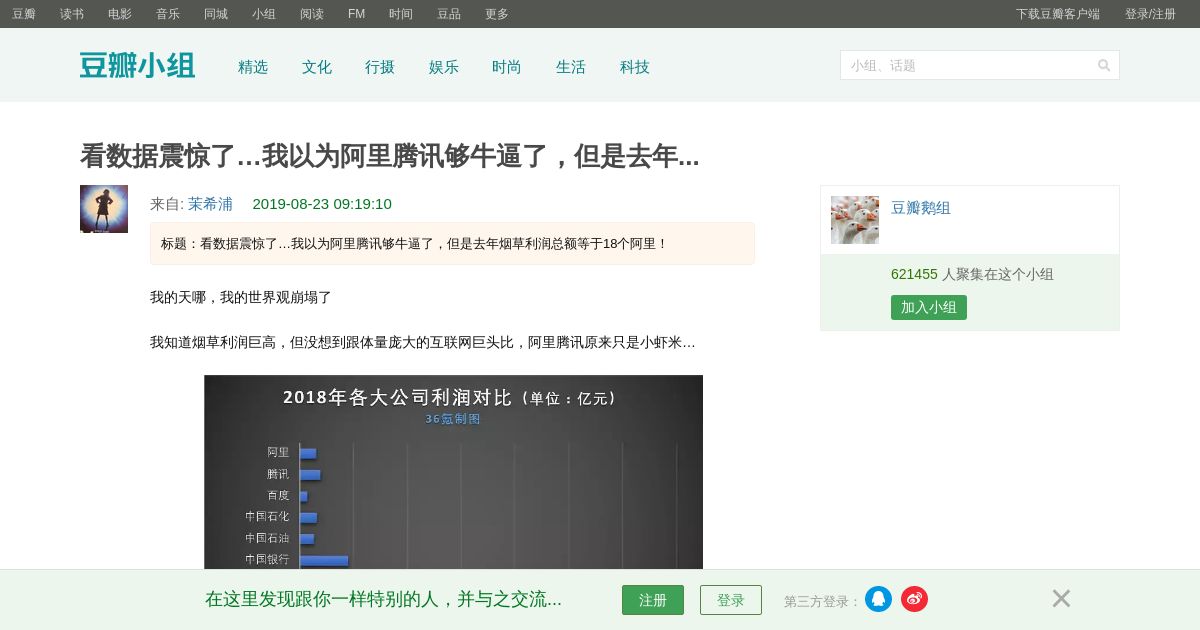Expand the 更多 menu in top bar
Image resolution: width=1200 pixels, height=630 pixels.
pos(497,14)
